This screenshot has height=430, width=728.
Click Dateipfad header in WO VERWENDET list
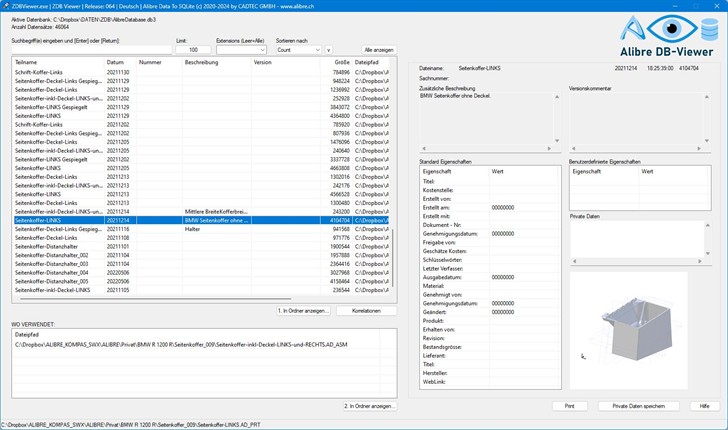point(196,334)
